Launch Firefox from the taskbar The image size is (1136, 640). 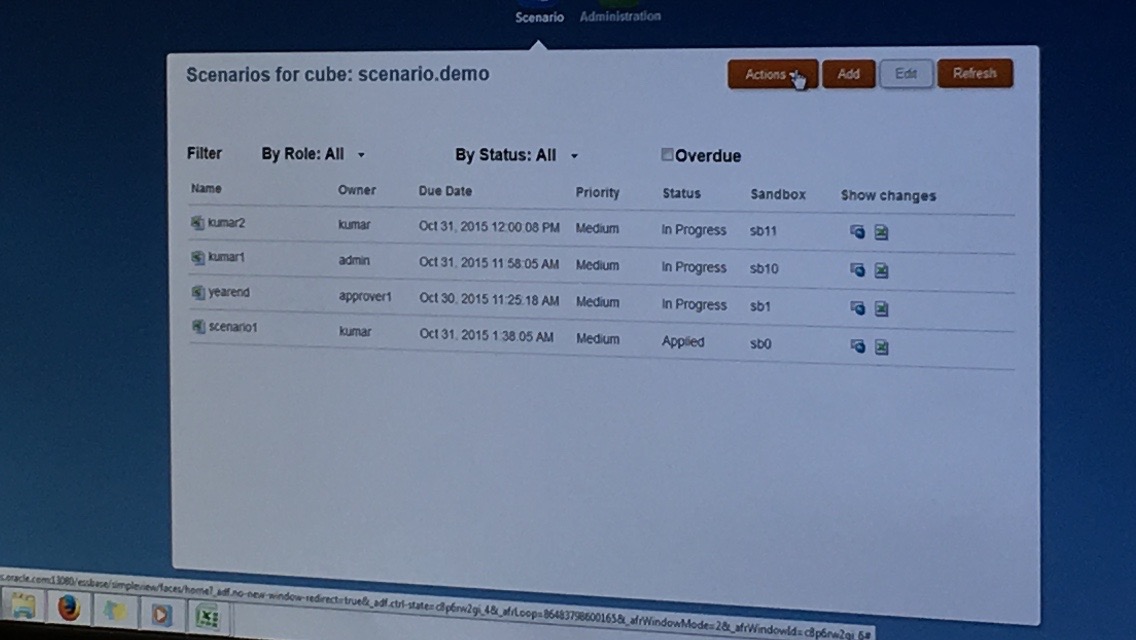tap(68, 608)
